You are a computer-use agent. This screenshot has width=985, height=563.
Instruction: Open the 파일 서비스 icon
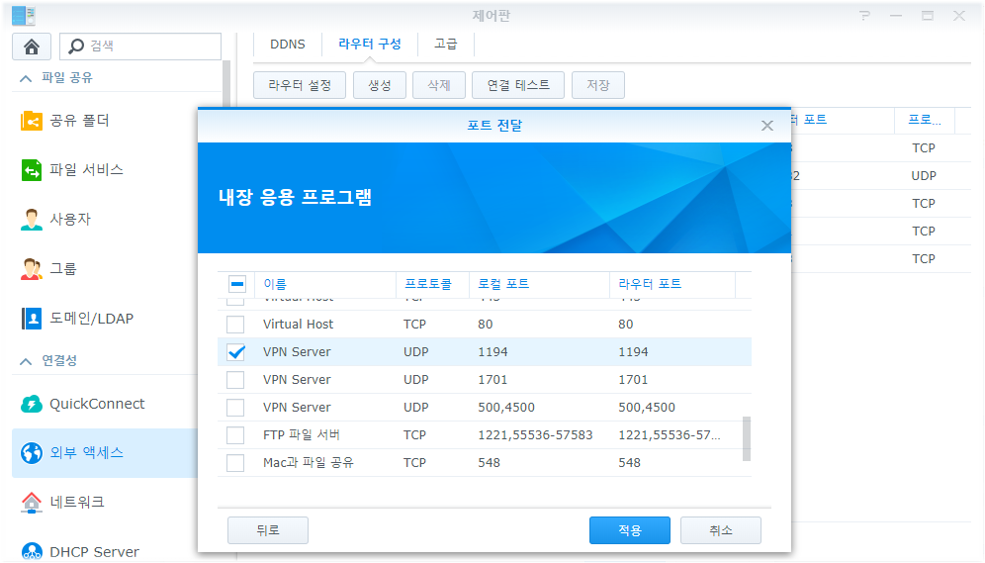(x=31, y=170)
